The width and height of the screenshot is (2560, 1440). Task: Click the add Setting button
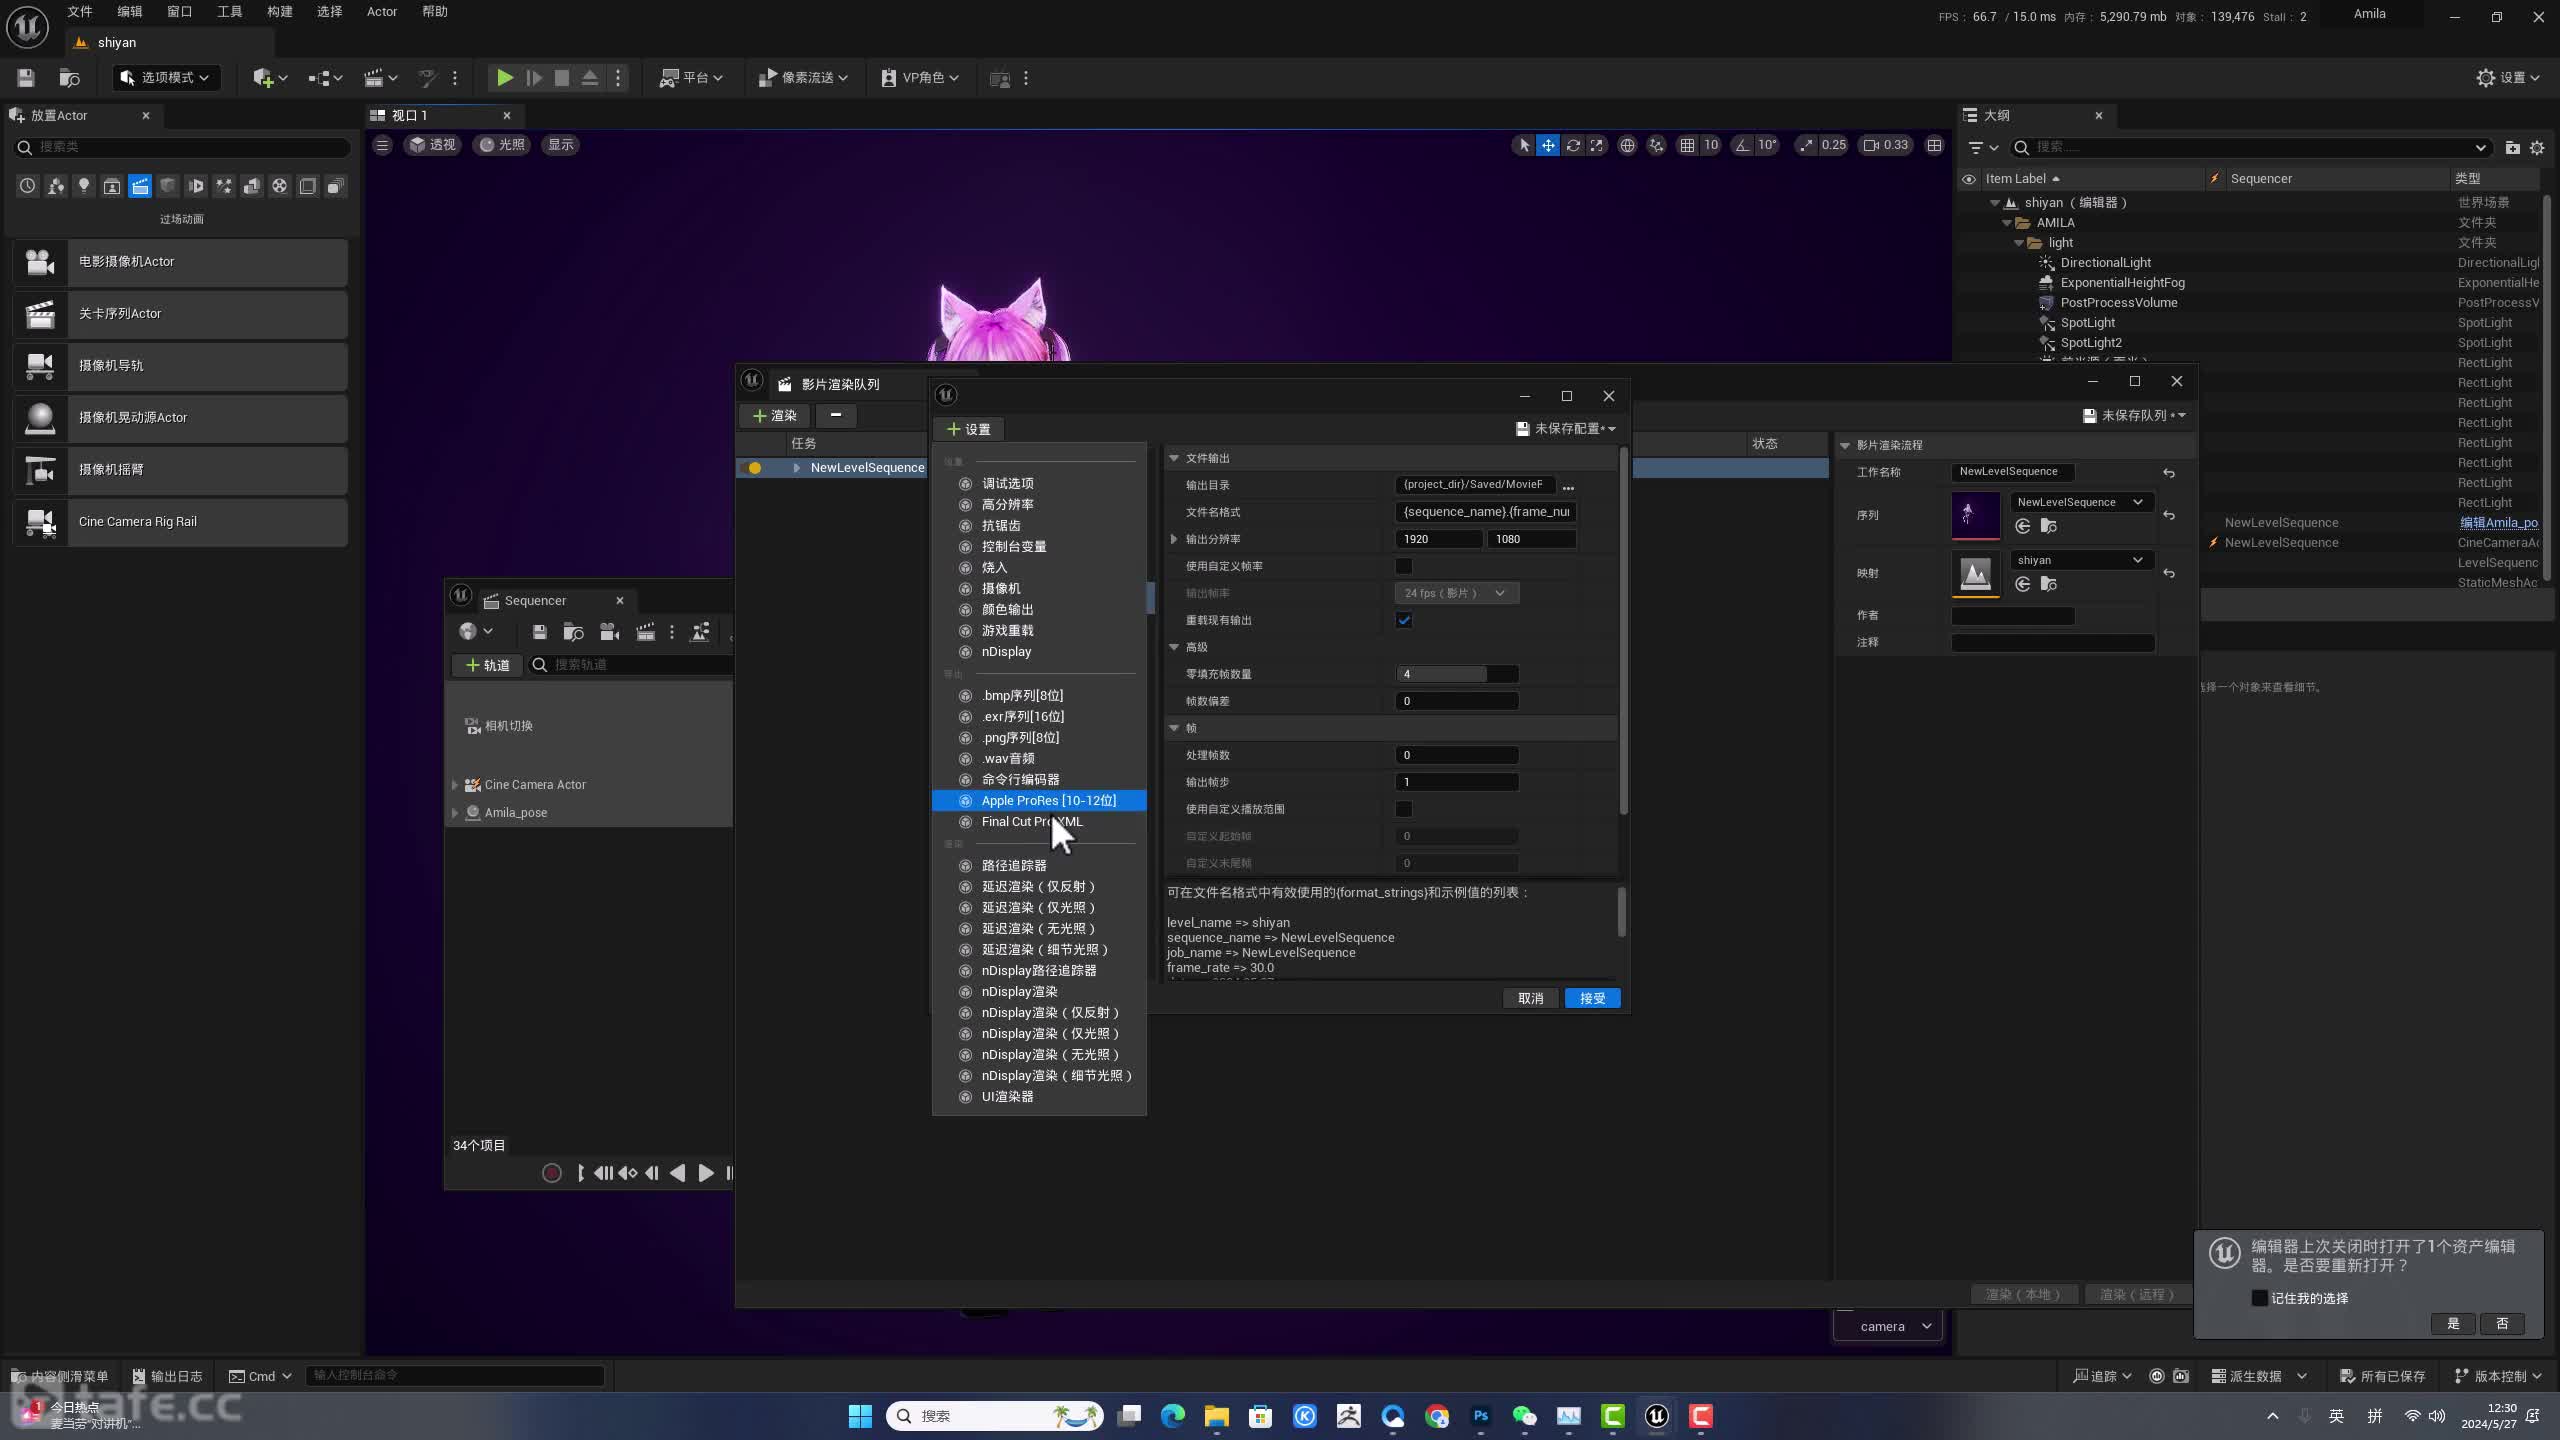click(x=969, y=430)
